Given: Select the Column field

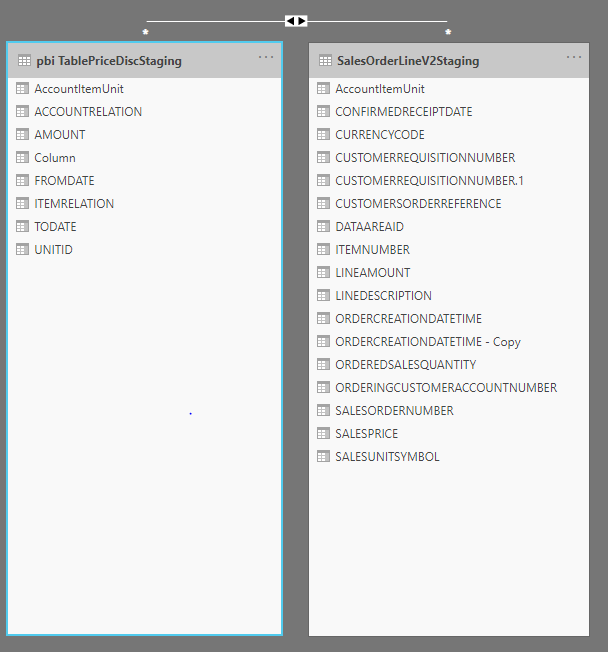Looking at the screenshot, I should [55, 158].
